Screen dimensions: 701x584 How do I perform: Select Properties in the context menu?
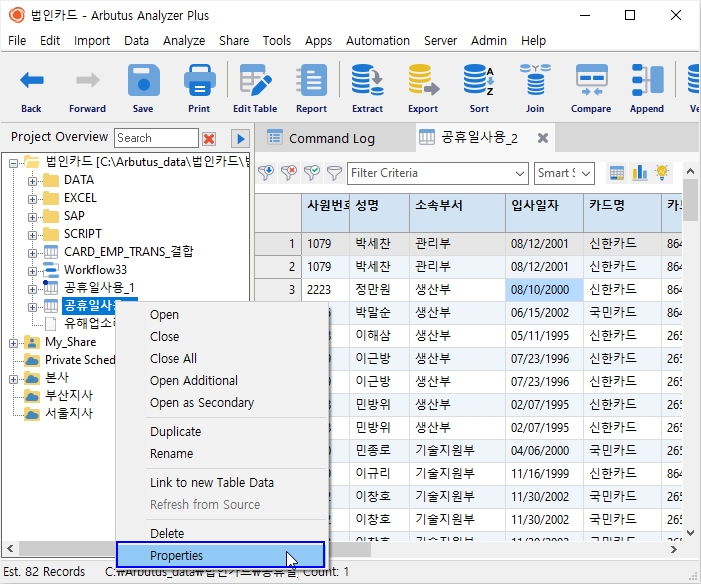tap(220, 555)
